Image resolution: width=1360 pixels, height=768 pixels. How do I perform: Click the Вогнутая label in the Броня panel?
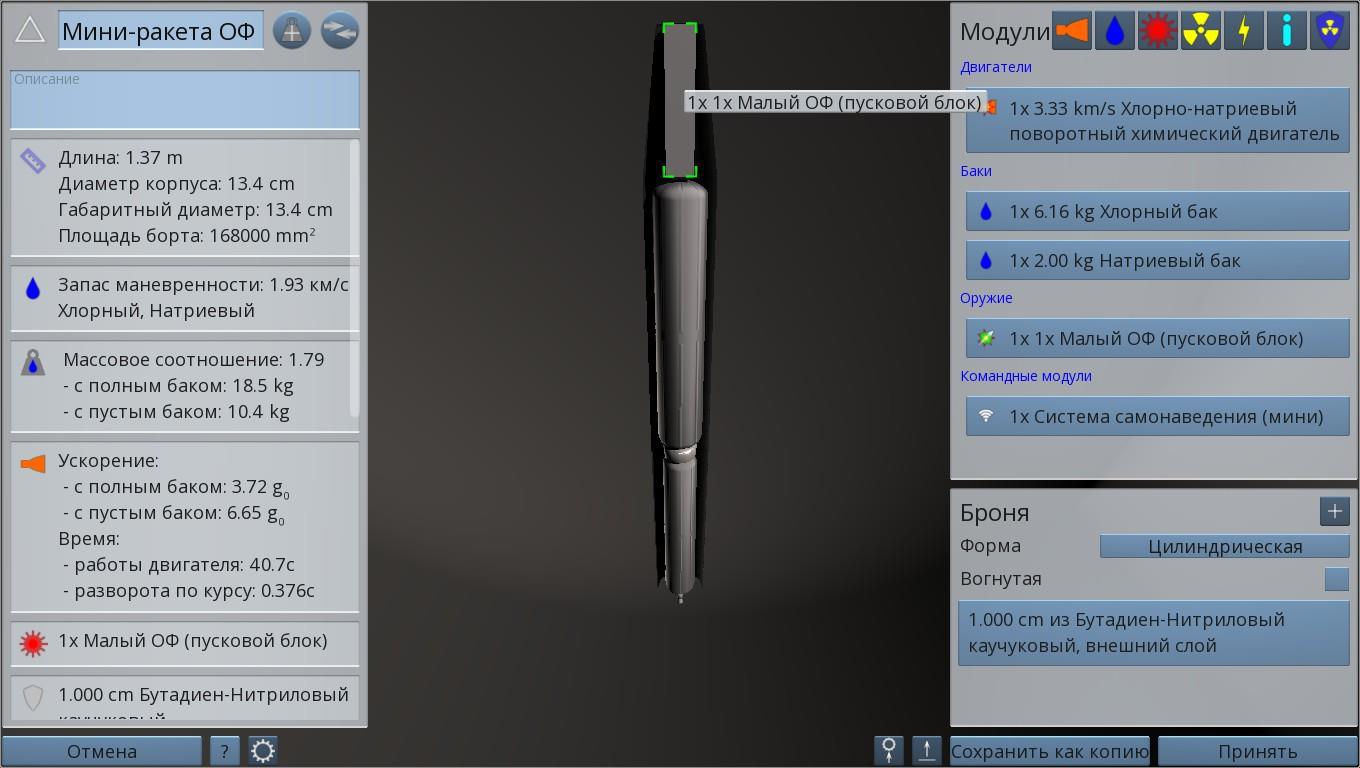point(1001,579)
